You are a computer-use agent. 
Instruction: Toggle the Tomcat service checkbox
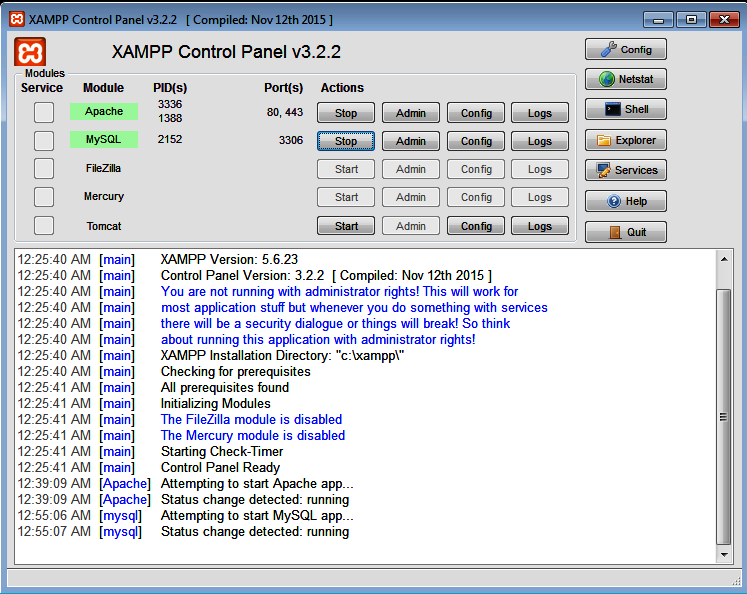pyautogui.click(x=44, y=225)
